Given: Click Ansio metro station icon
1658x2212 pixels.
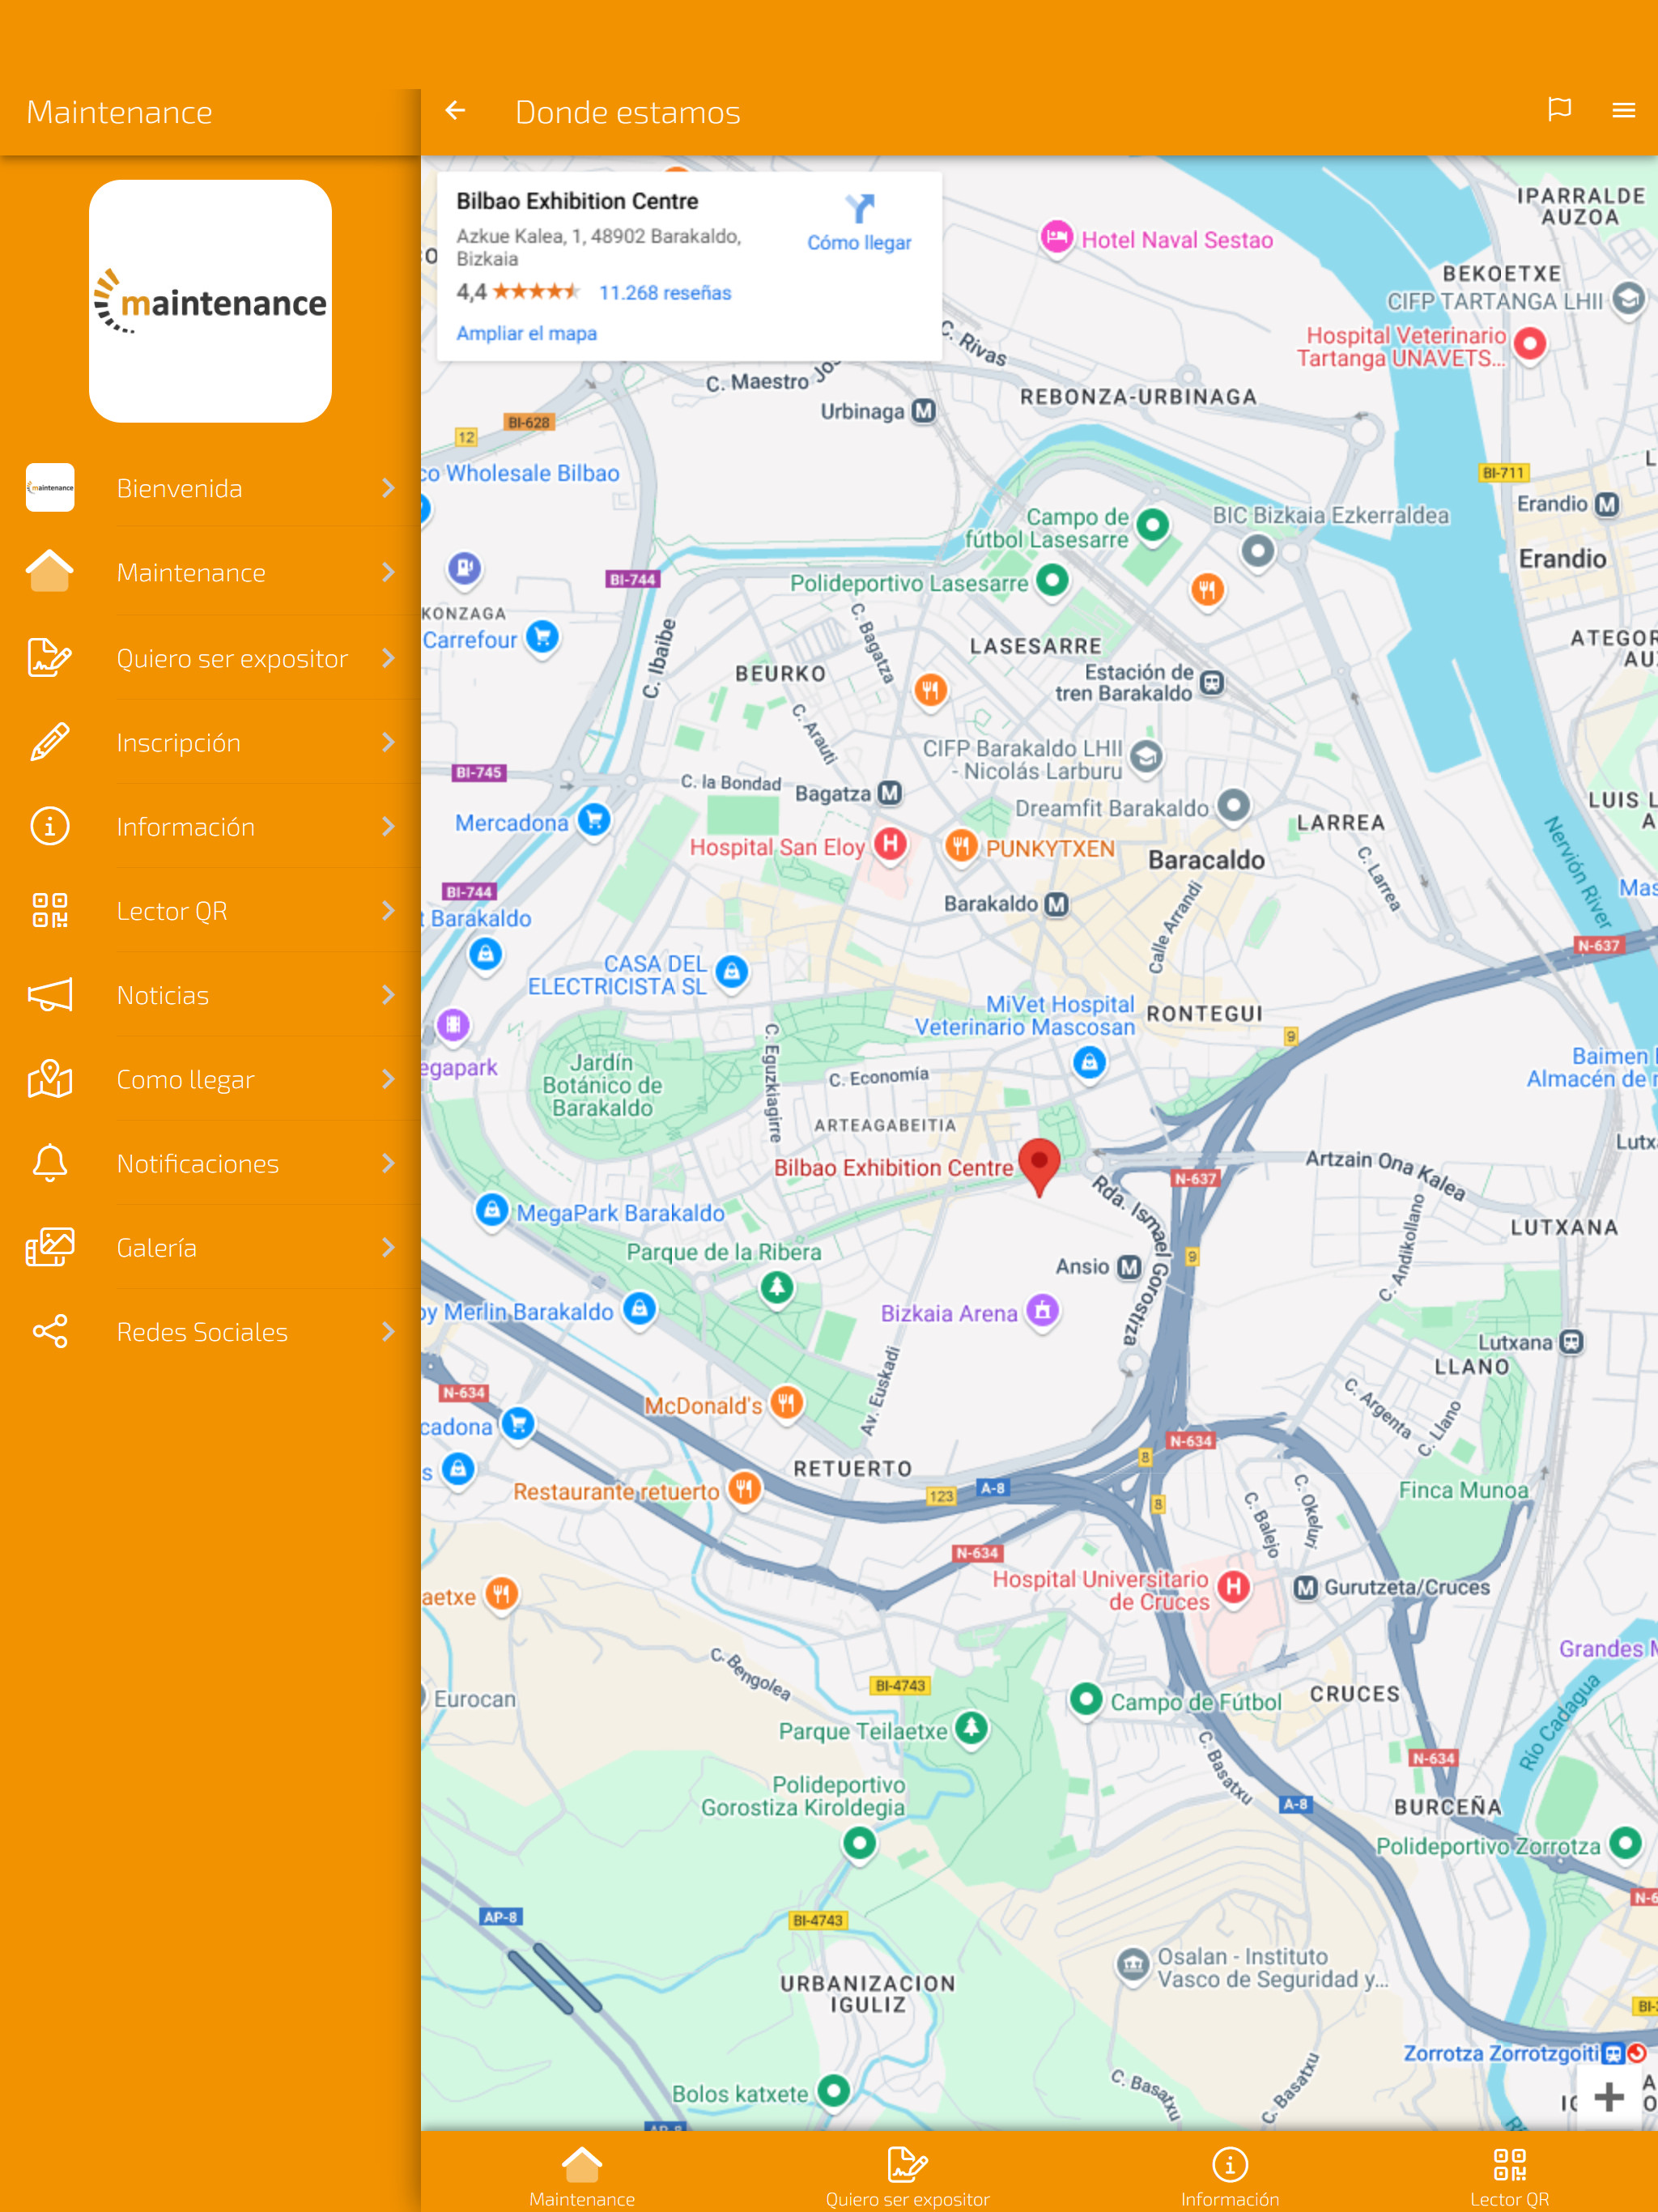Looking at the screenshot, I should point(1129,1267).
